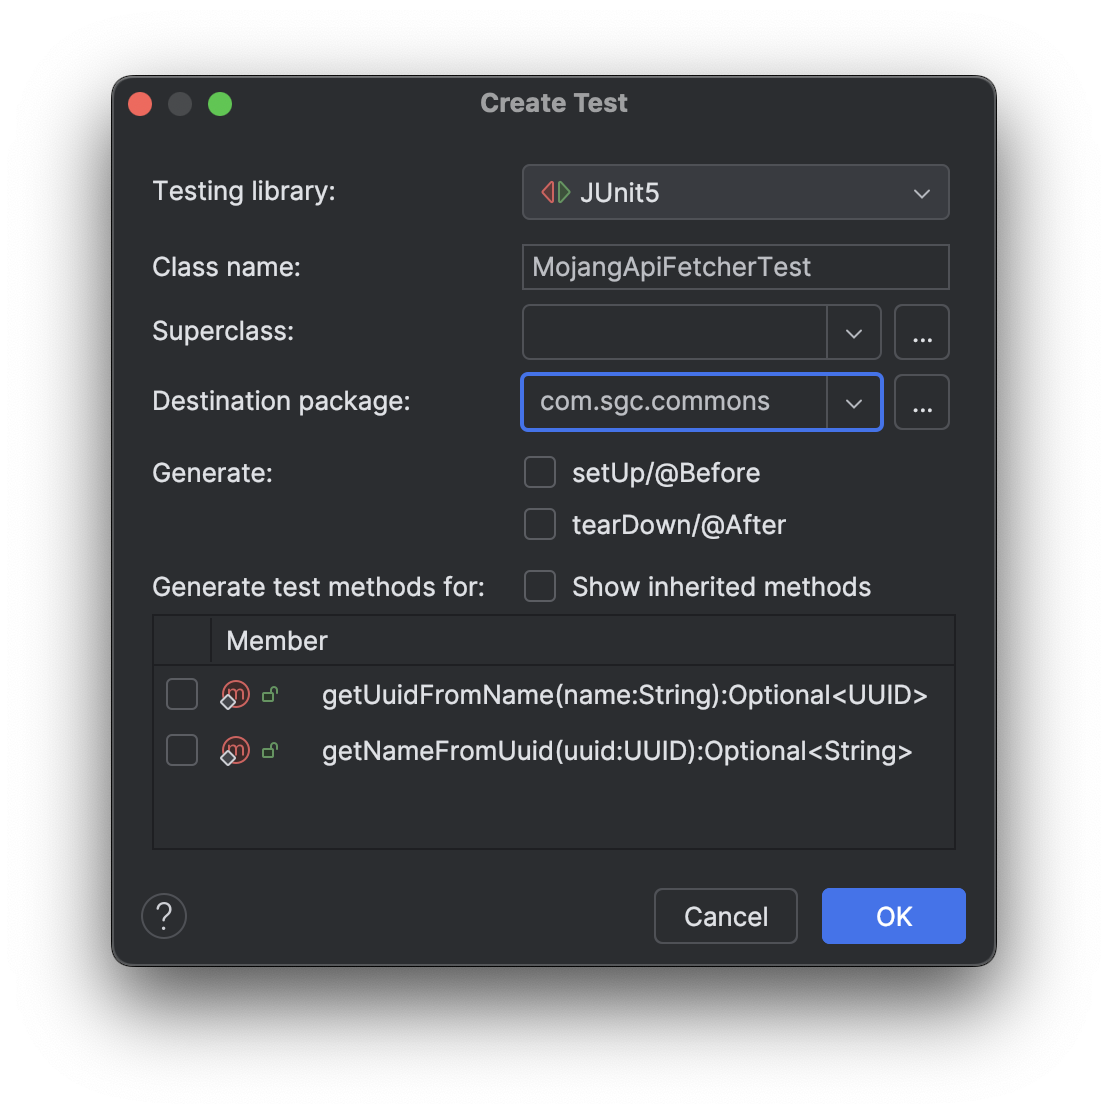This screenshot has height=1114, width=1108.
Task: Click the Class name text field
Action: (x=735, y=267)
